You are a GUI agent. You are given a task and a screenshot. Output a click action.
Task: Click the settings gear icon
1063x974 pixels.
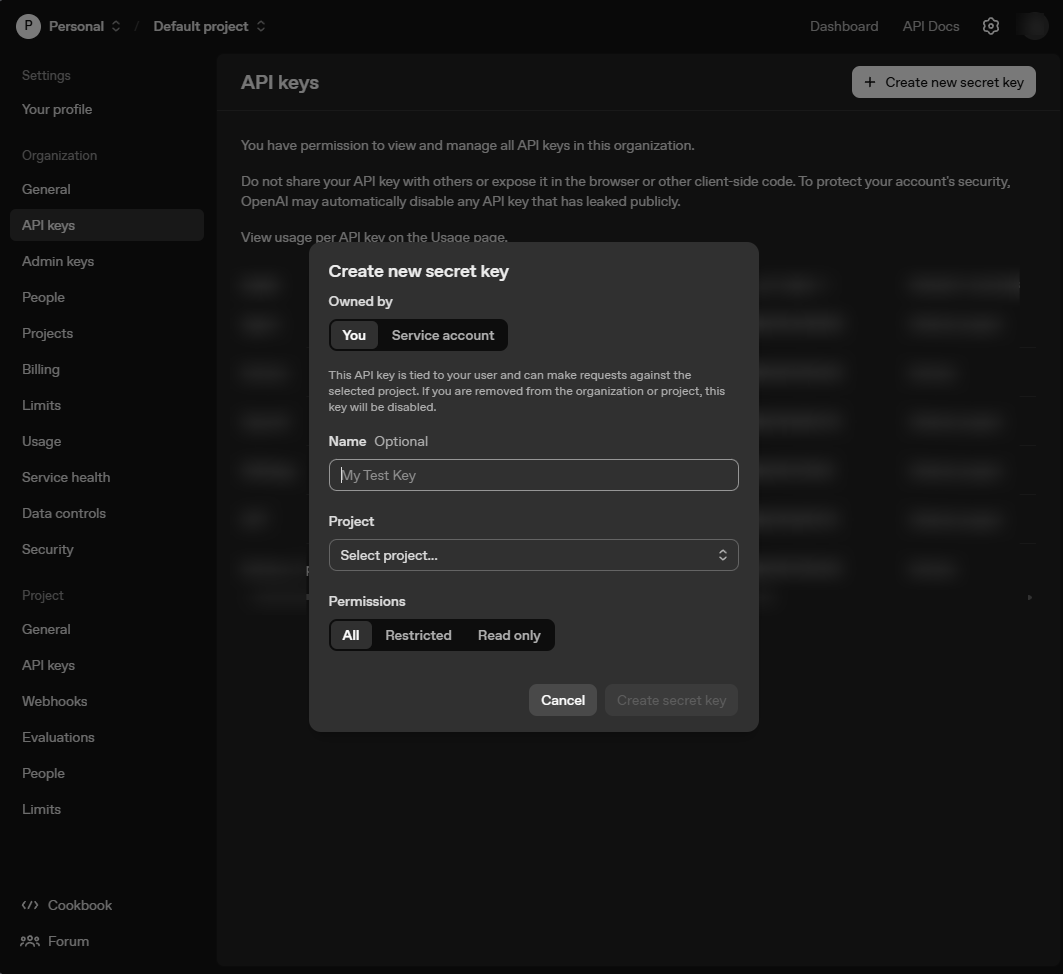990,26
